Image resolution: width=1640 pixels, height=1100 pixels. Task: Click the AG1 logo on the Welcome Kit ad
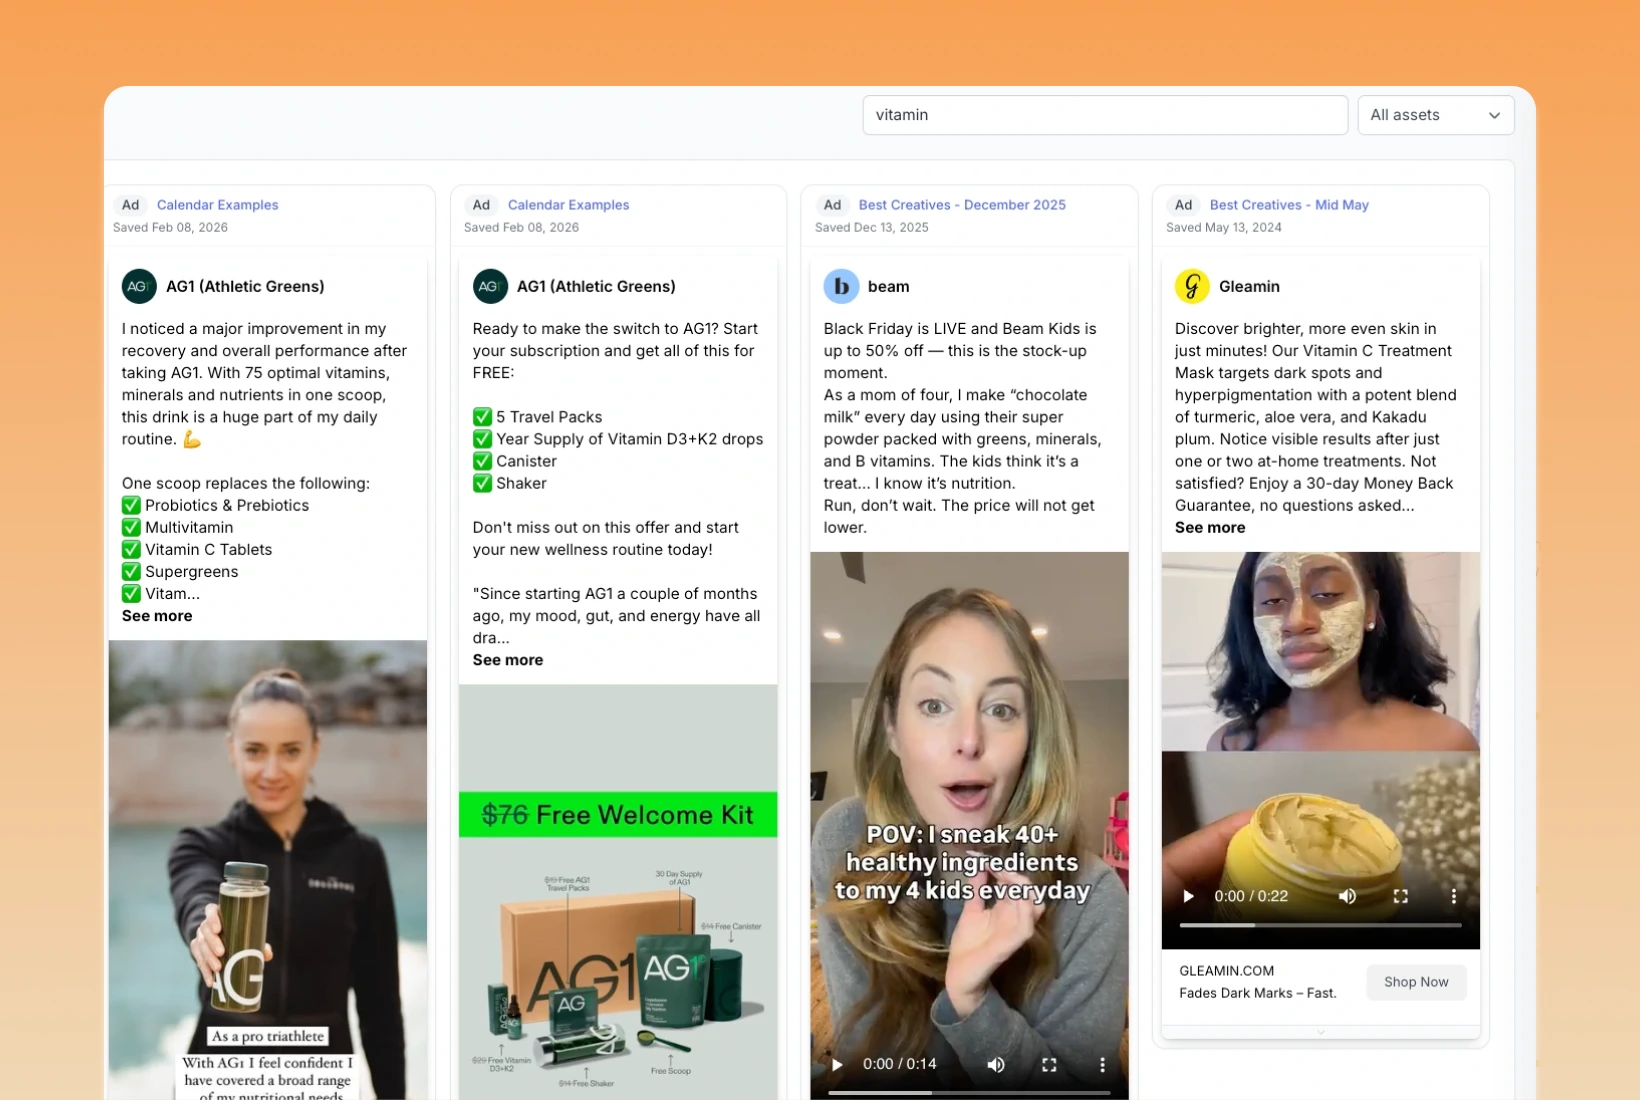coord(490,286)
